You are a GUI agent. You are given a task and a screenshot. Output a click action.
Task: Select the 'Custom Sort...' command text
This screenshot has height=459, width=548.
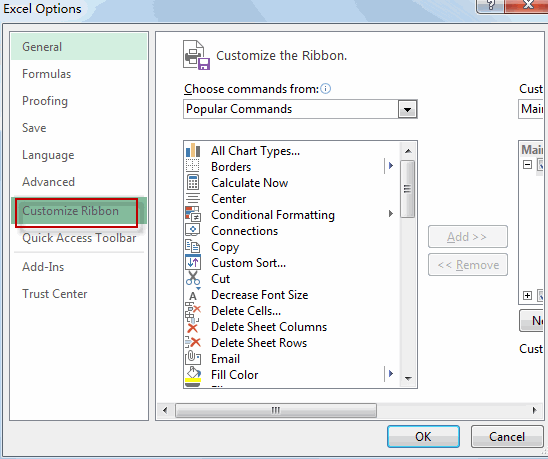pyautogui.click(x=248, y=263)
